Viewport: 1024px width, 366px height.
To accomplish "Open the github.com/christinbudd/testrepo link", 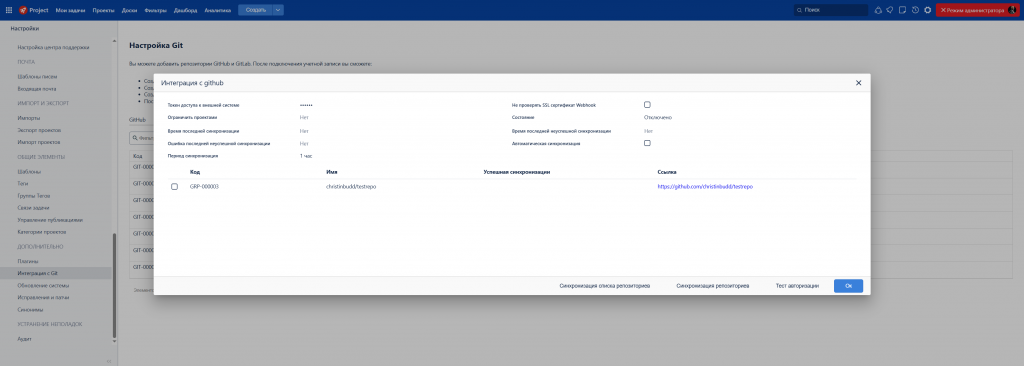I will (705, 187).
